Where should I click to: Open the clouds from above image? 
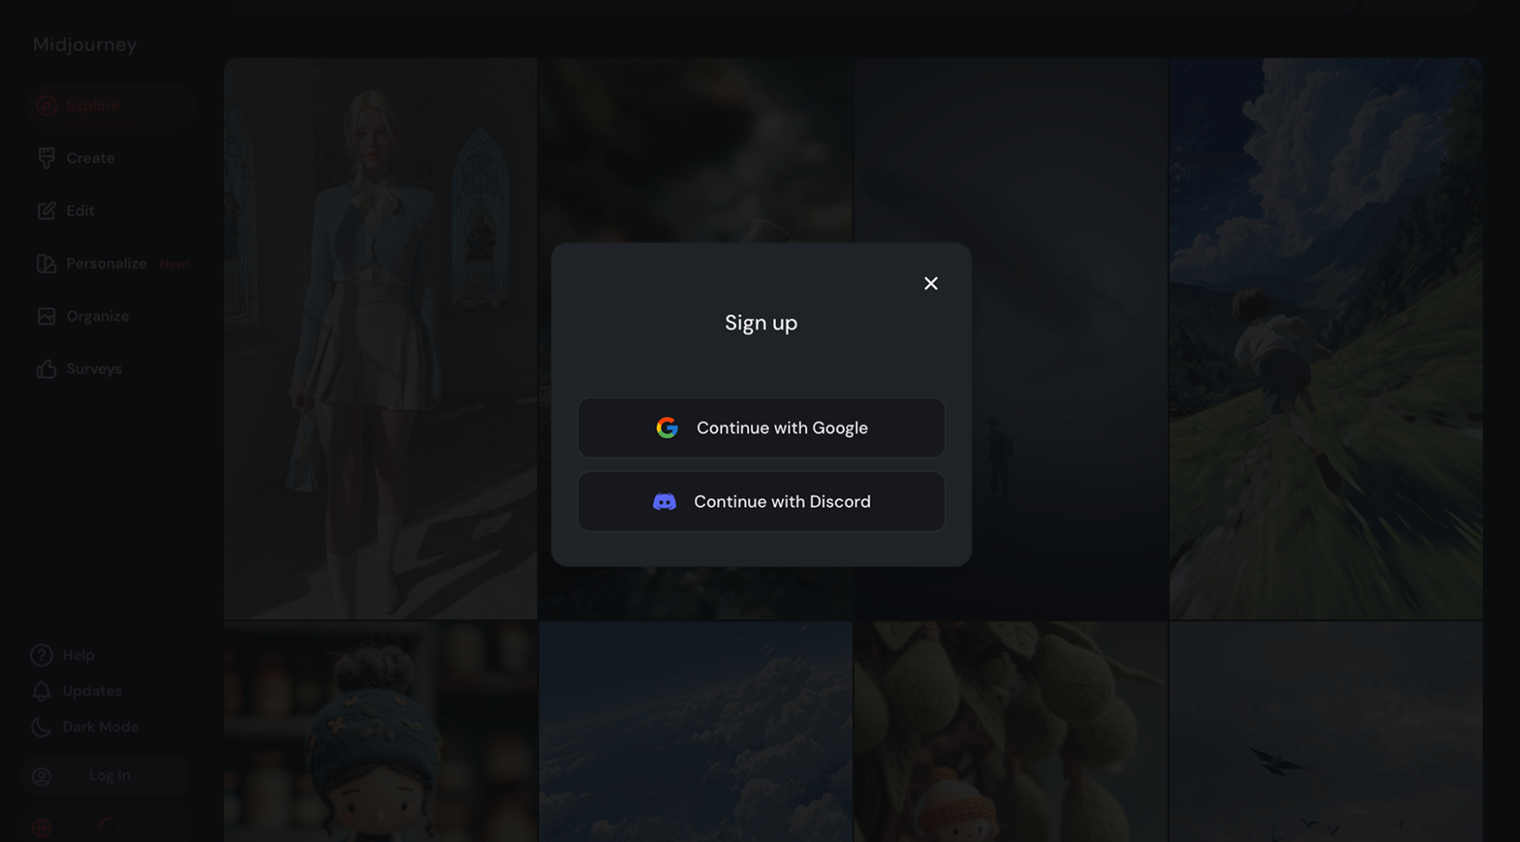click(x=696, y=732)
